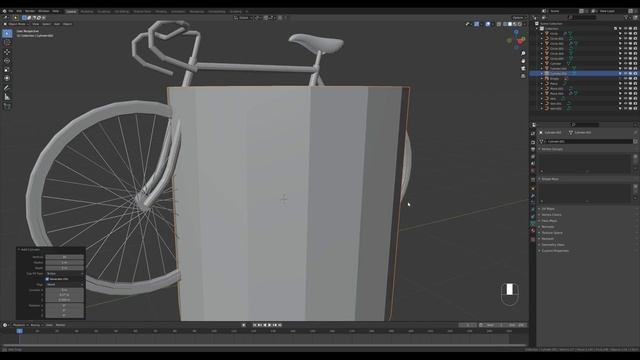
Task: Open the Align dropdown in Add Cylinder
Action: pos(64,284)
